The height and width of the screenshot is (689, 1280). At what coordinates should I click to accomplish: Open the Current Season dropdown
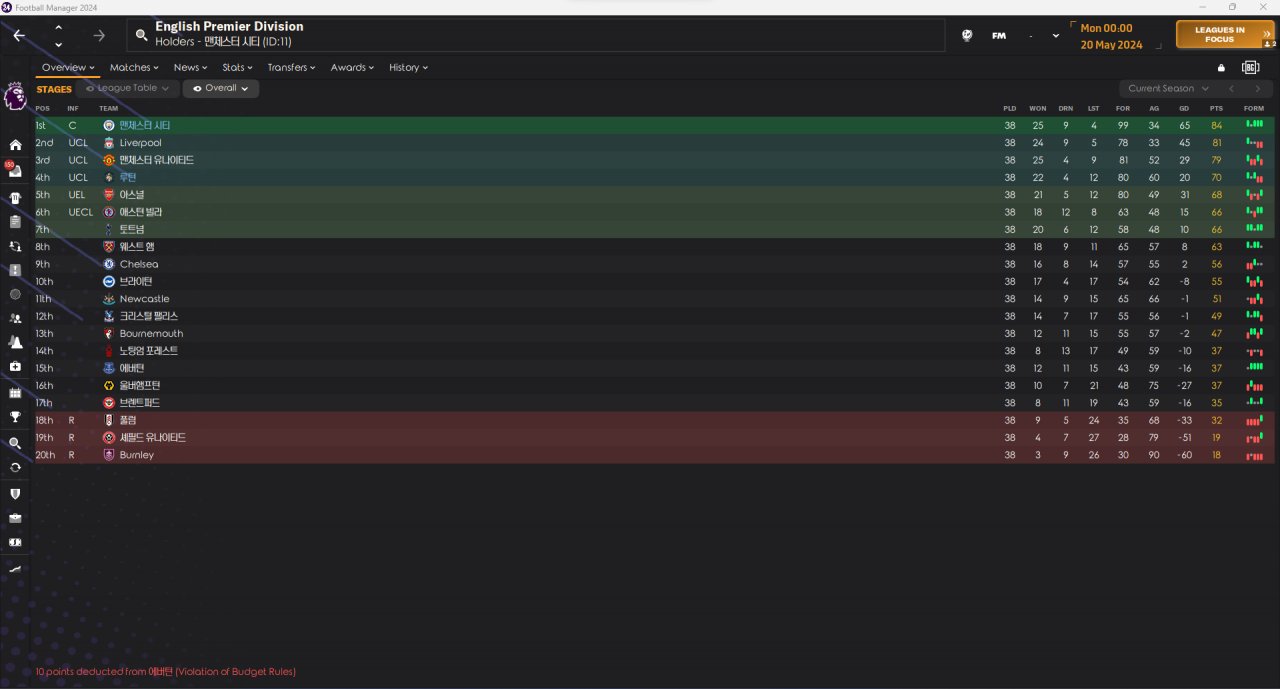[x=1167, y=88]
